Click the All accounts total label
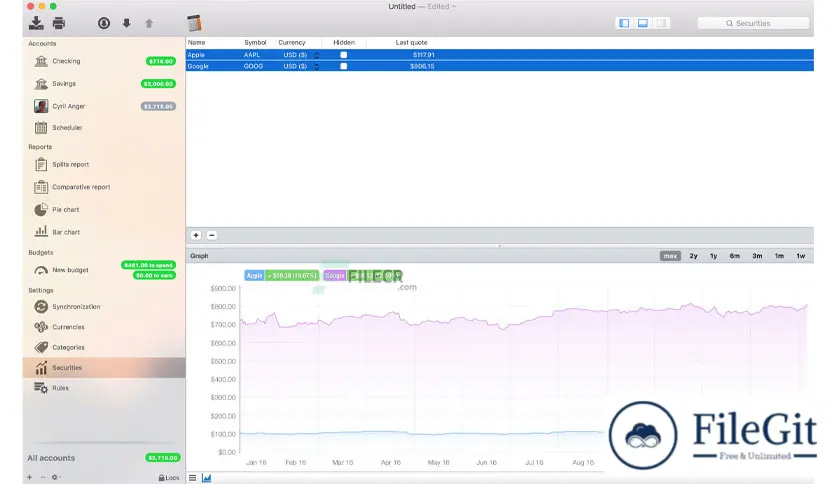This screenshot has width=836, height=484. pos(51,458)
